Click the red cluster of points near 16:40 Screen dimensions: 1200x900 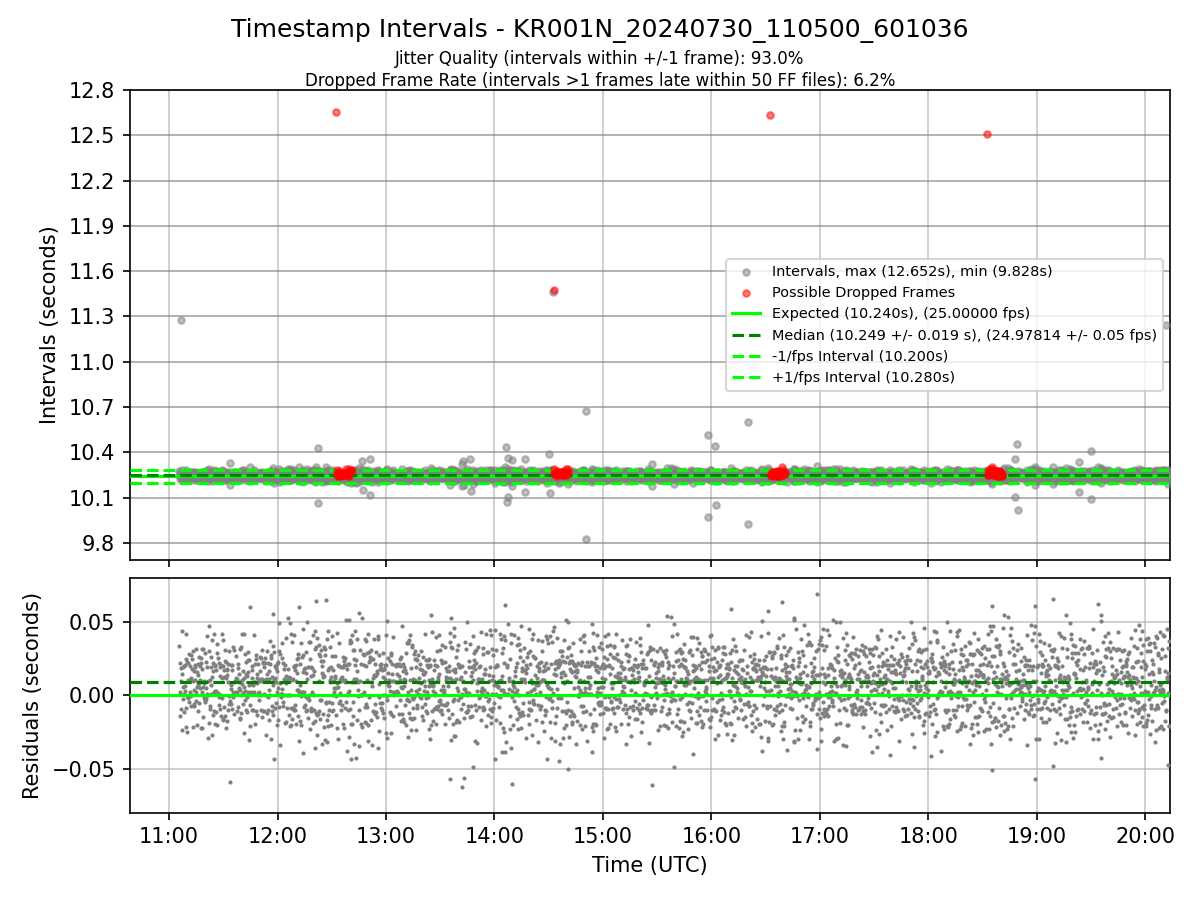pos(778,472)
